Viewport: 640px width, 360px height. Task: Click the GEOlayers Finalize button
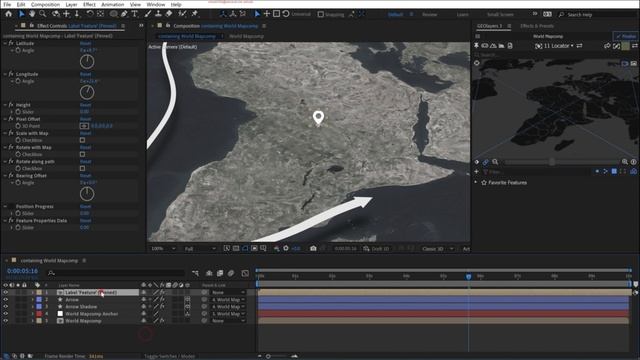click(x=626, y=36)
